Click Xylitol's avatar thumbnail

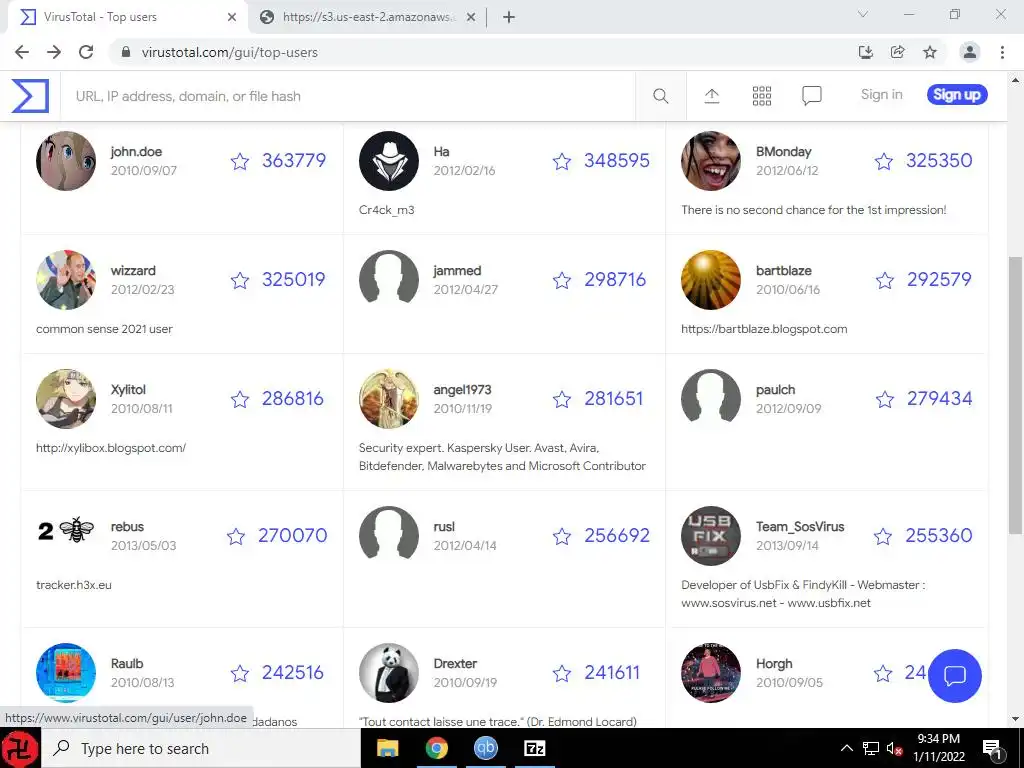click(66, 398)
